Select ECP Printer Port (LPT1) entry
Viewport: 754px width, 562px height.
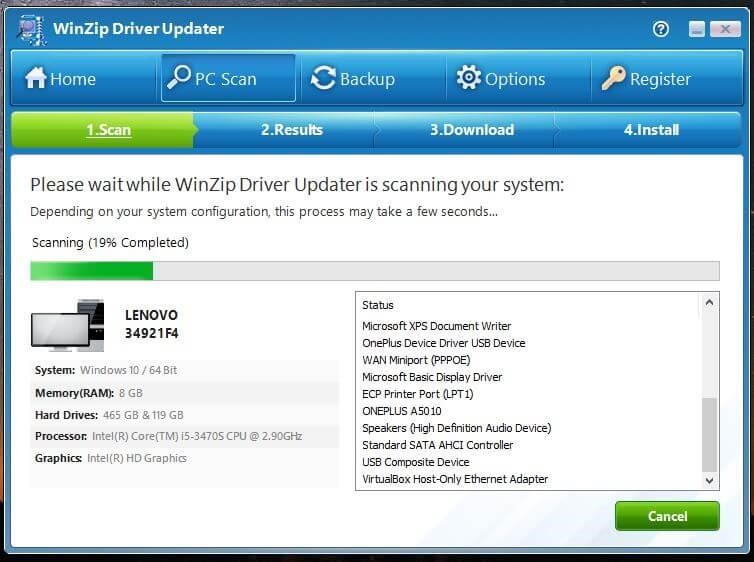tap(418, 394)
